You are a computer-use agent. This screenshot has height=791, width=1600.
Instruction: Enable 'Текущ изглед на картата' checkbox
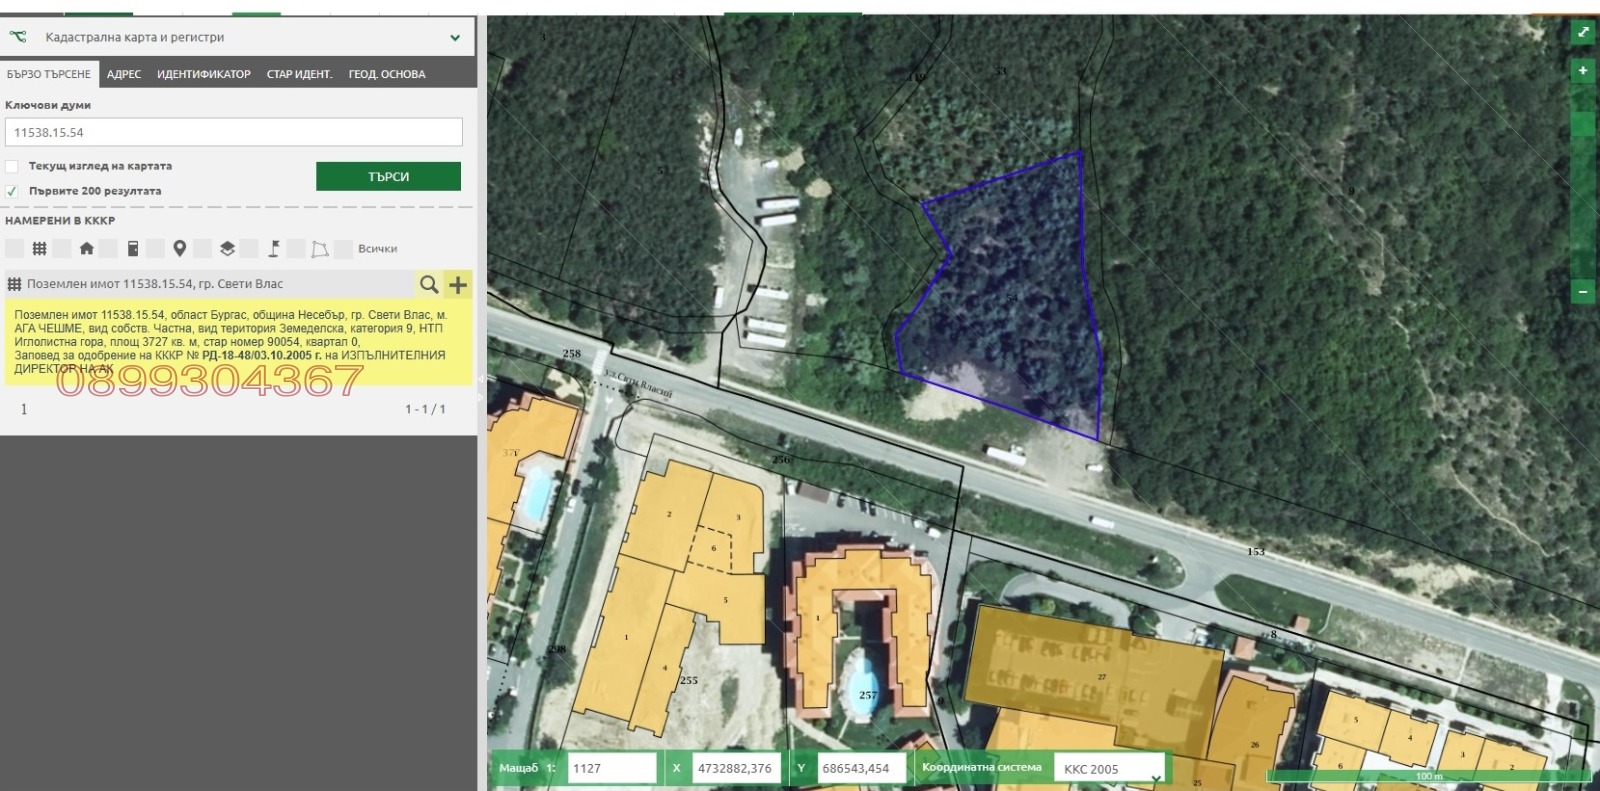pyautogui.click(x=12, y=166)
